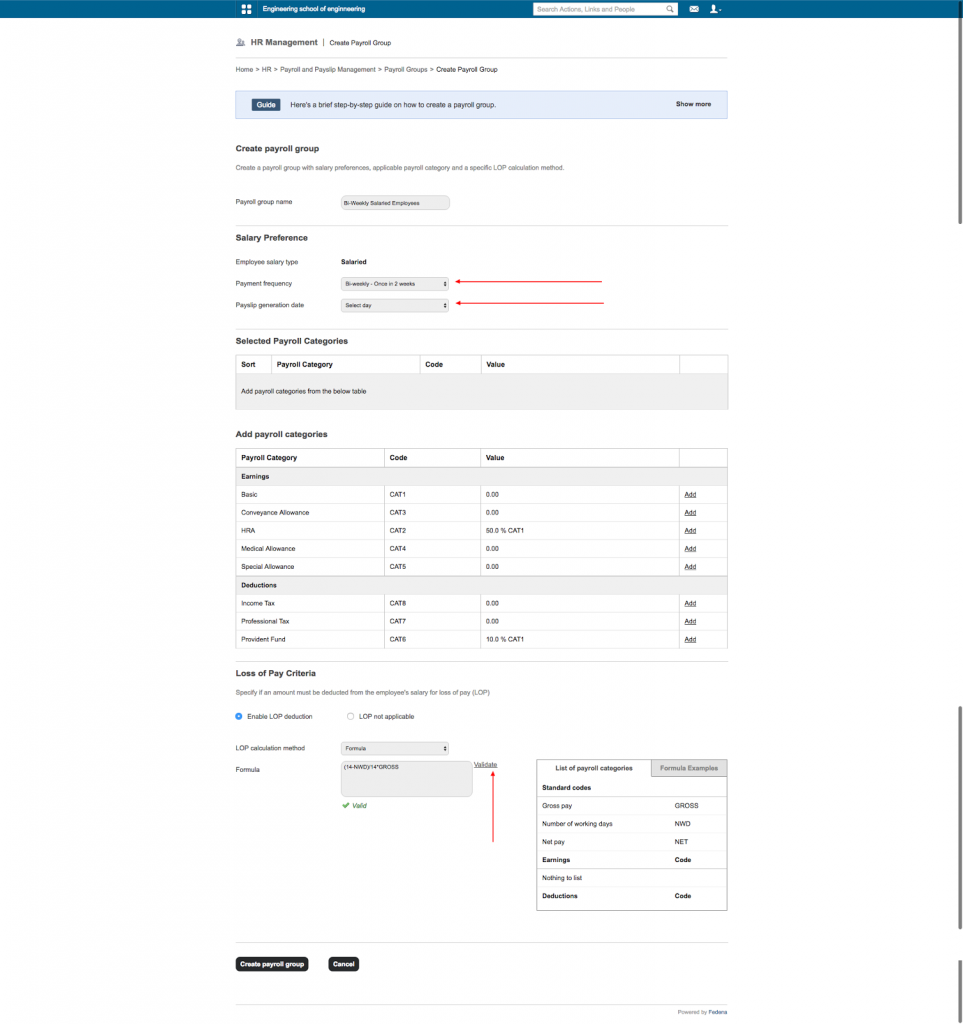
Task: Switch to the Formula Examples tab
Action: tap(688, 768)
